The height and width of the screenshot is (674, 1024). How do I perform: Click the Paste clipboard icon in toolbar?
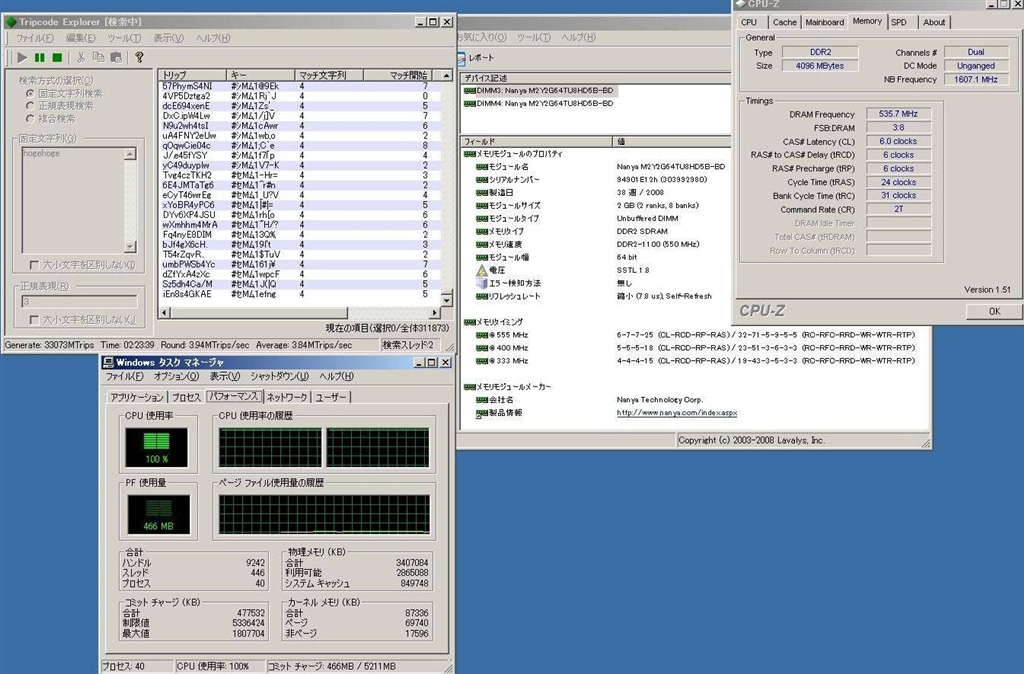116,58
